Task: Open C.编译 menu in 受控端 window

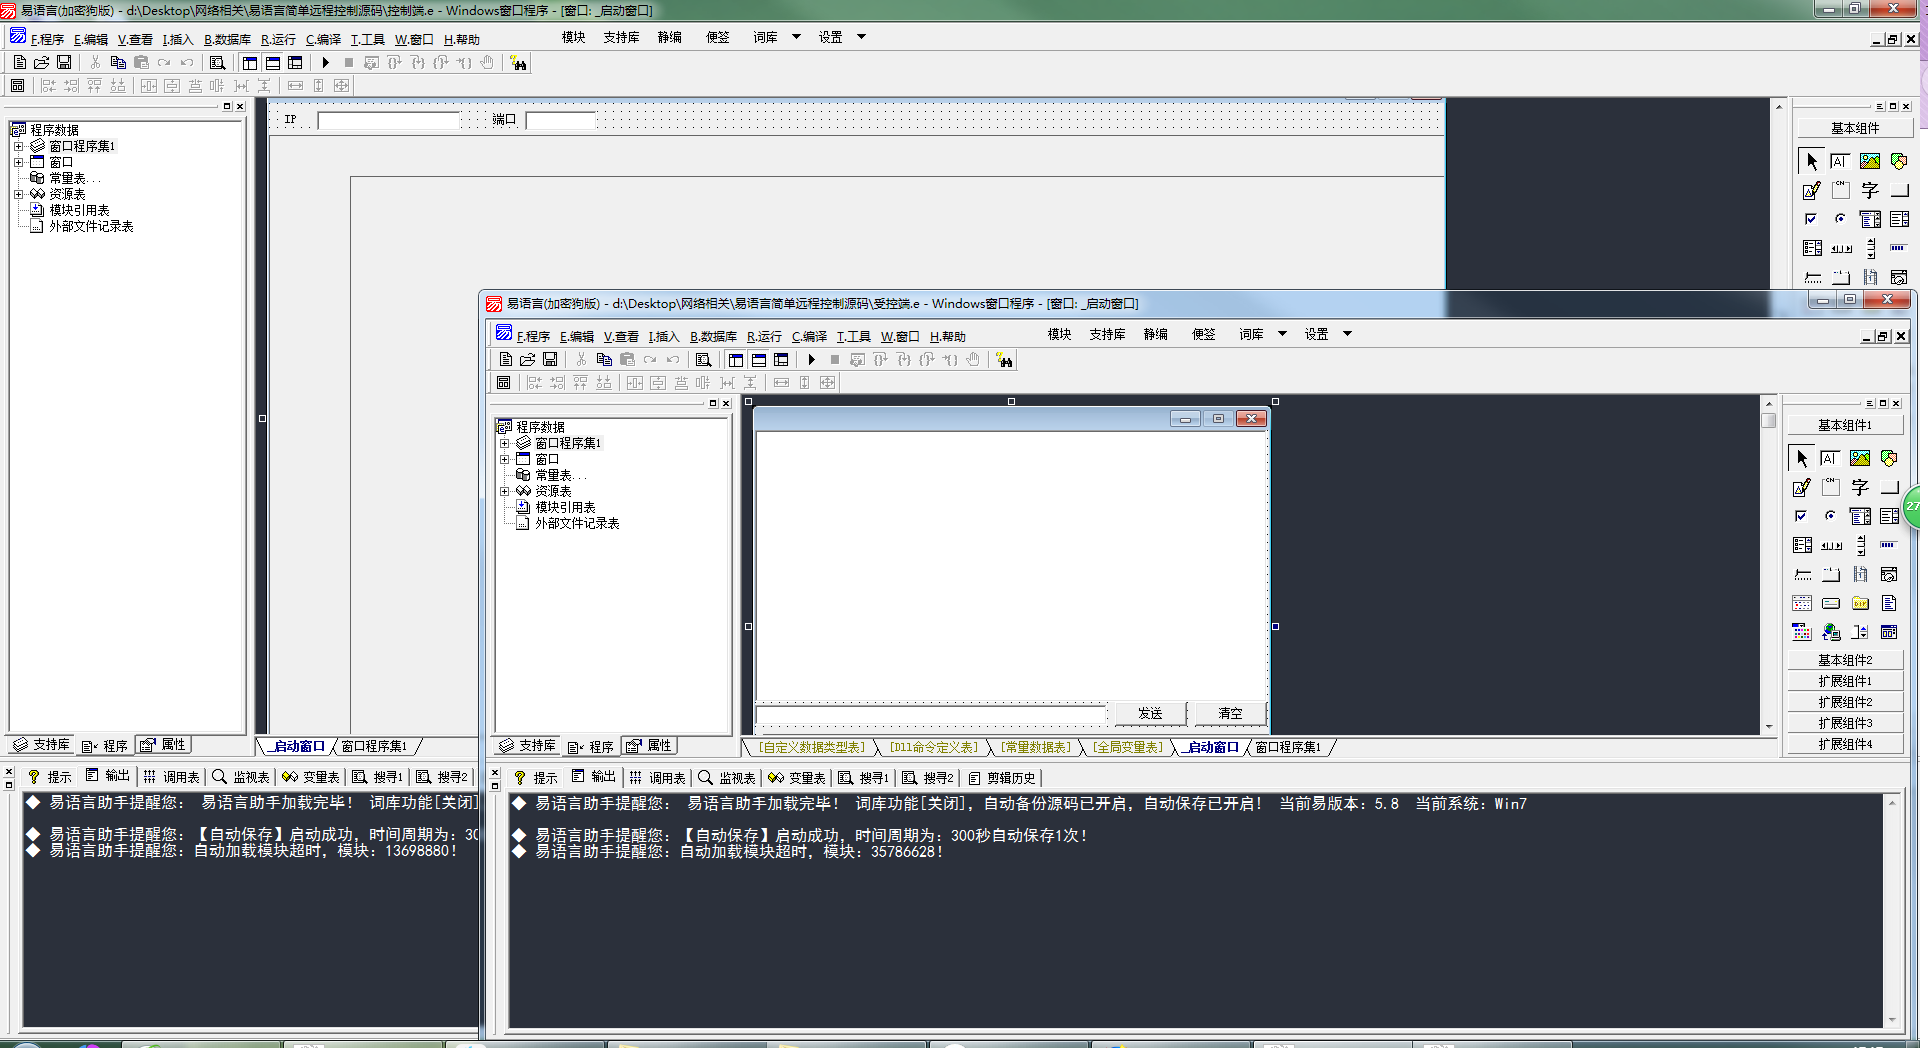Action: [809, 336]
